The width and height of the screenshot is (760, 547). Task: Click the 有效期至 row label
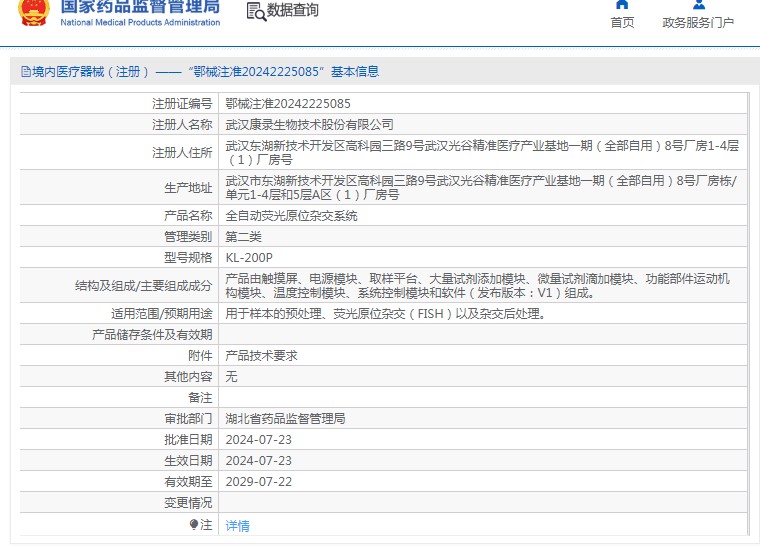pyautogui.click(x=188, y=482)
